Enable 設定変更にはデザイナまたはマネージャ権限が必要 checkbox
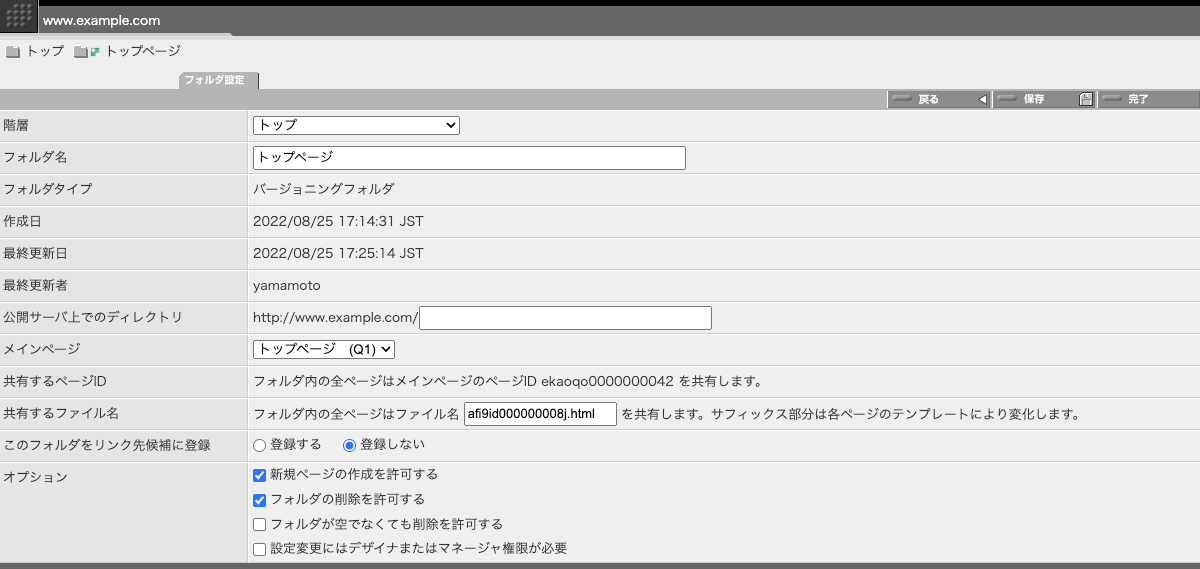Image resolution: width=1200 pixels, height=569 pixels. click(x=260, y=549)
